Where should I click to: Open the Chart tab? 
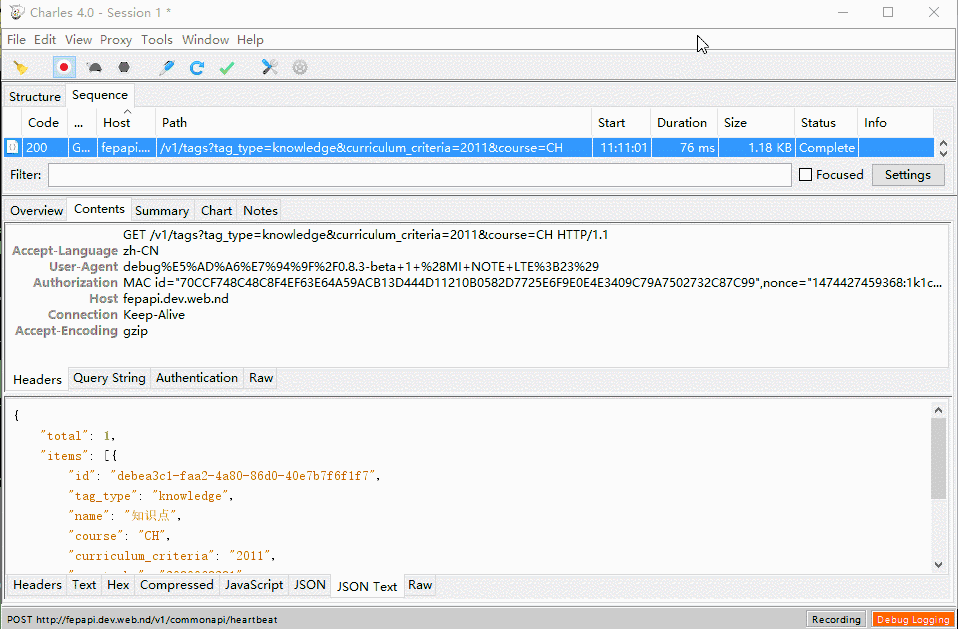216,211
